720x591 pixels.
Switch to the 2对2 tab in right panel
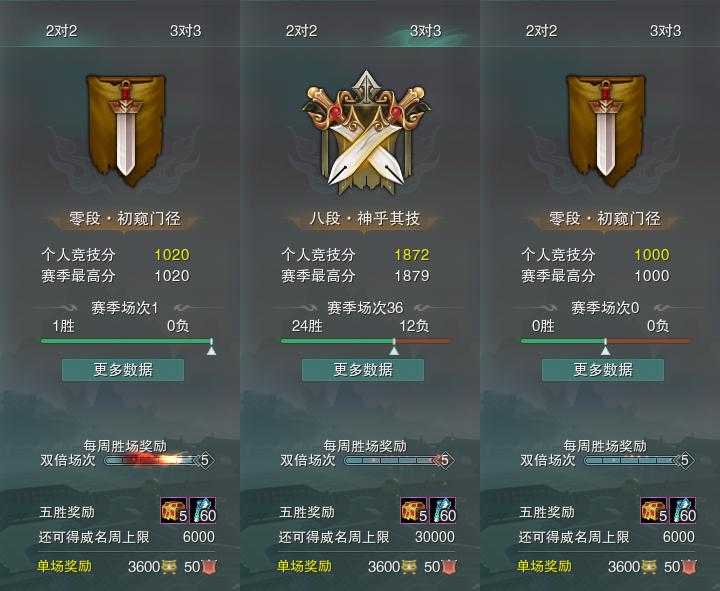pyautogui.click(x=541, y=31)
